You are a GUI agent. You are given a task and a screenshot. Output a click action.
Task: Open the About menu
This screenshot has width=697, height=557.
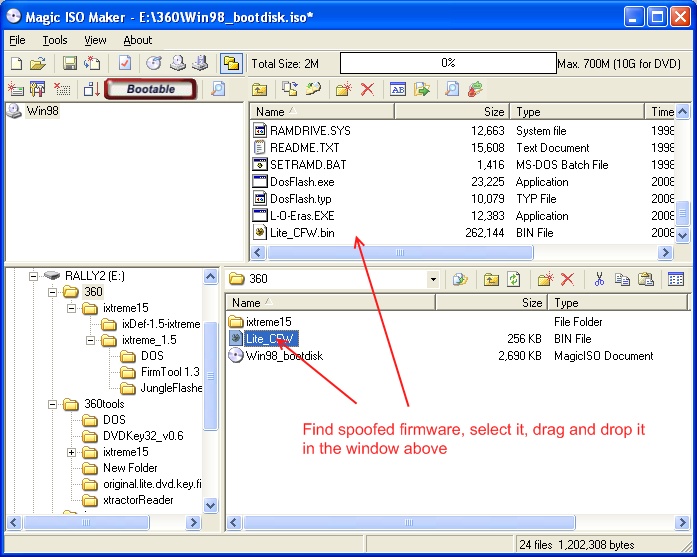[138, 40]
